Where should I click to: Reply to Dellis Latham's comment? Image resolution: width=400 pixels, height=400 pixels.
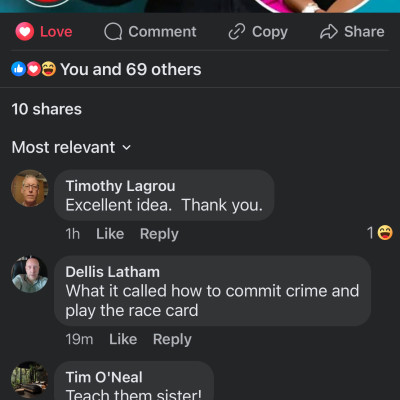point(172,340)
